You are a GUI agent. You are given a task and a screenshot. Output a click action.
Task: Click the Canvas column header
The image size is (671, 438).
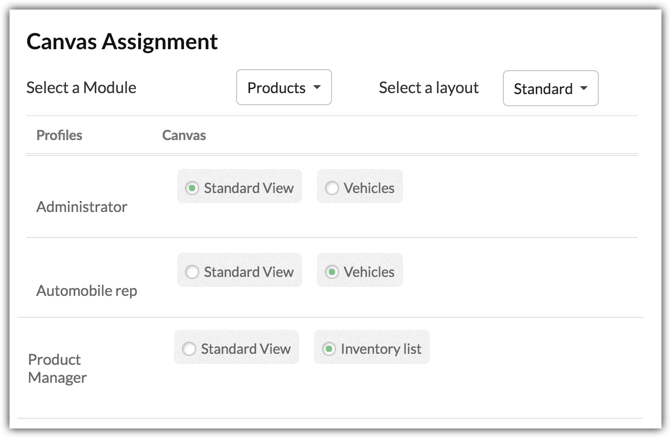pyautogui.click(x=184, y=135)
